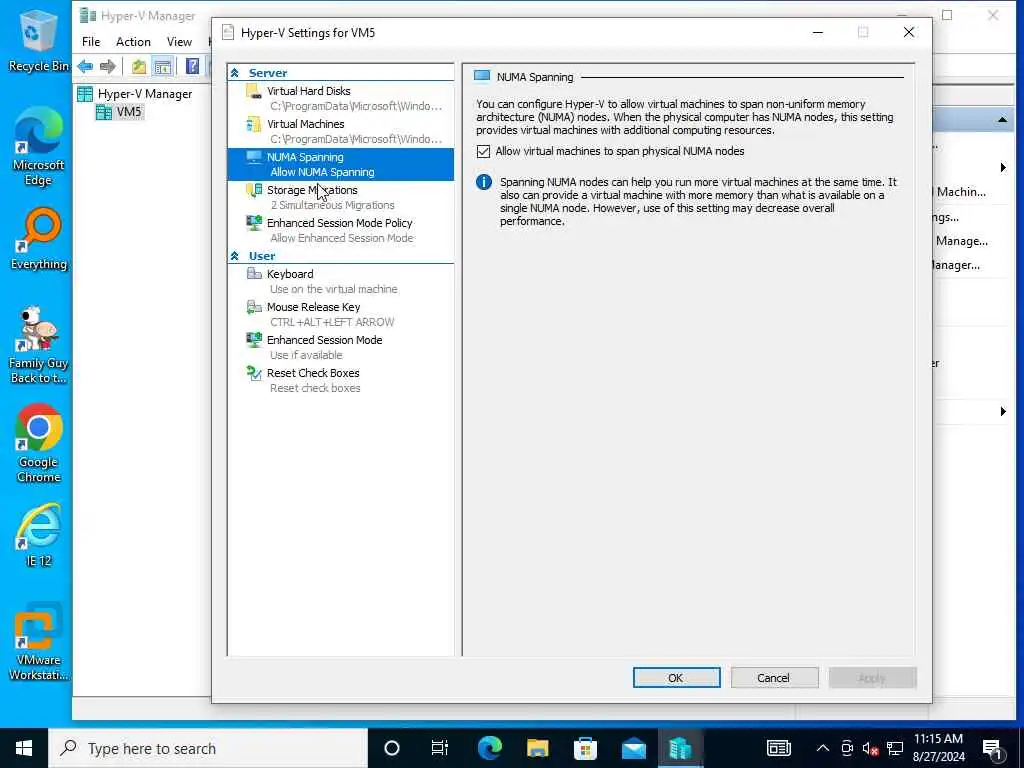Click the taskbar clock showing 11:15 AM
1024x768 pixels.
938,748
